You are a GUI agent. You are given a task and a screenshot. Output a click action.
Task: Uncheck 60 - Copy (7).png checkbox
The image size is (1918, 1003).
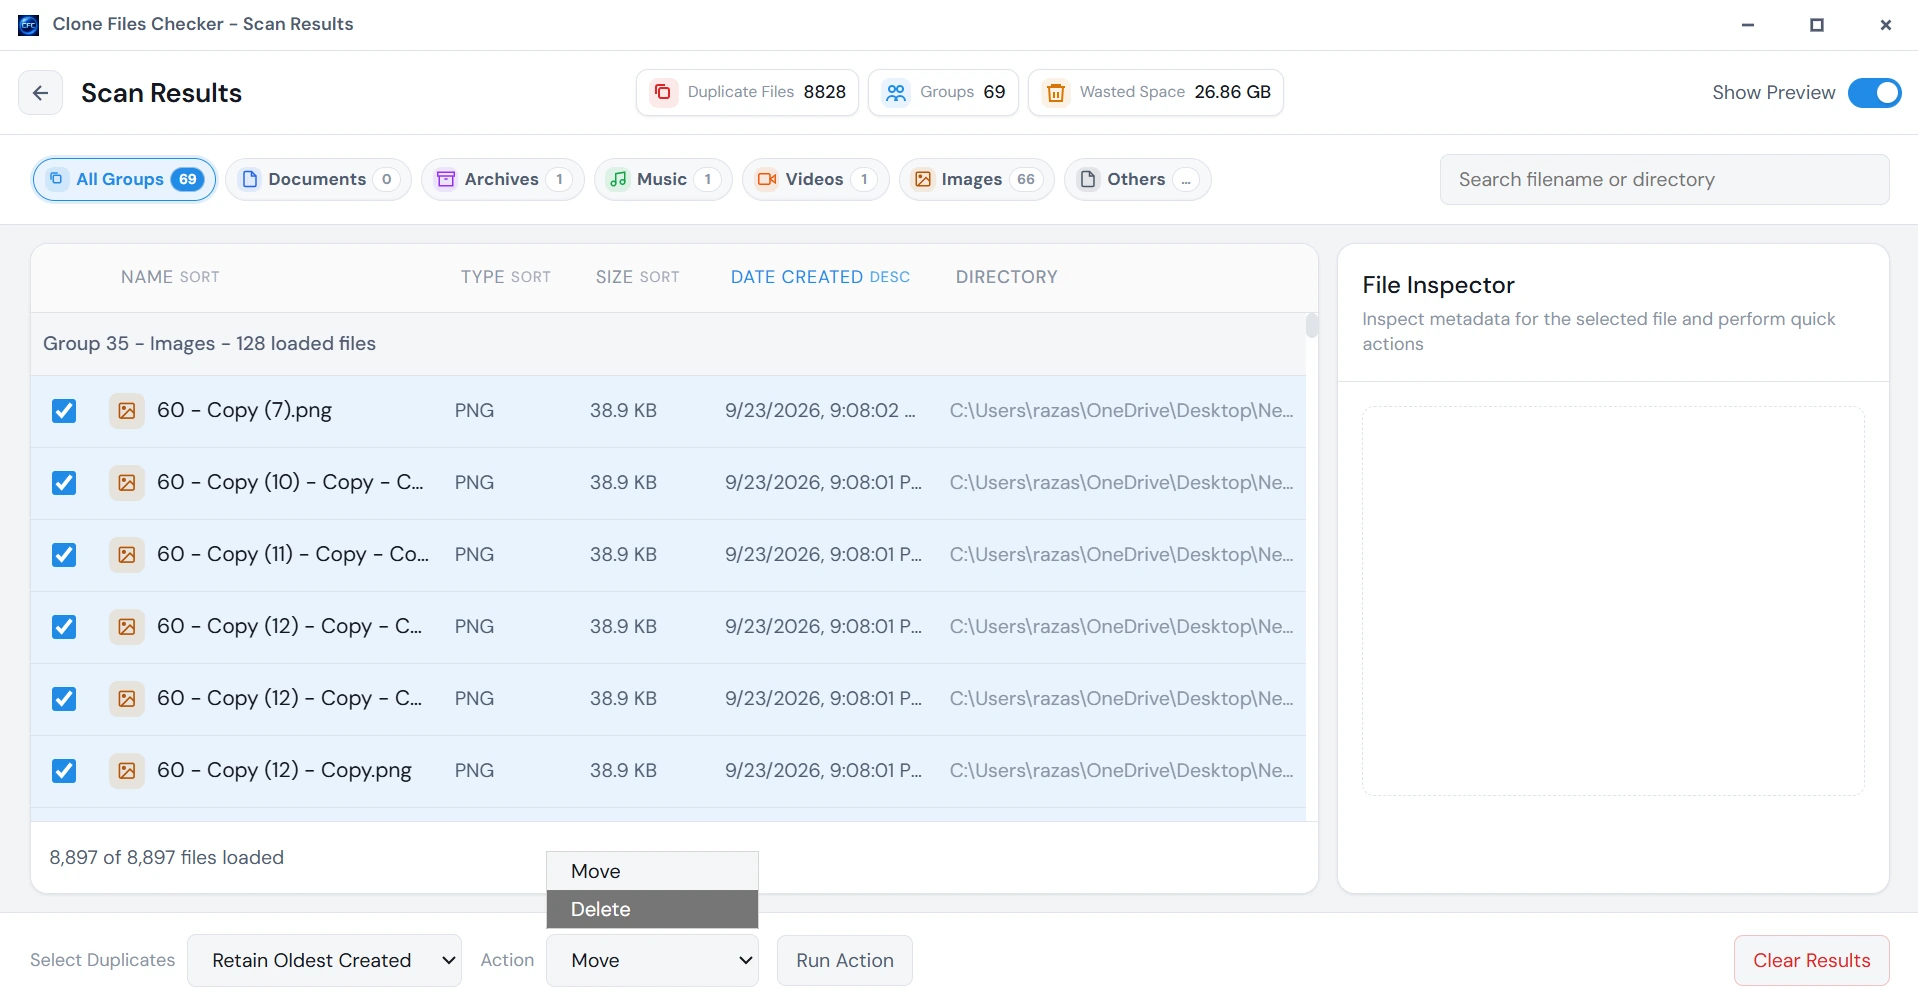tap(64, 411)
